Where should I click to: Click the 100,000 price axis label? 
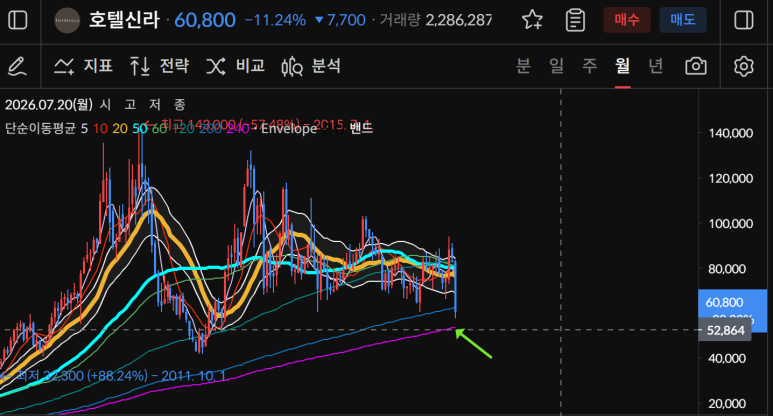731,224
